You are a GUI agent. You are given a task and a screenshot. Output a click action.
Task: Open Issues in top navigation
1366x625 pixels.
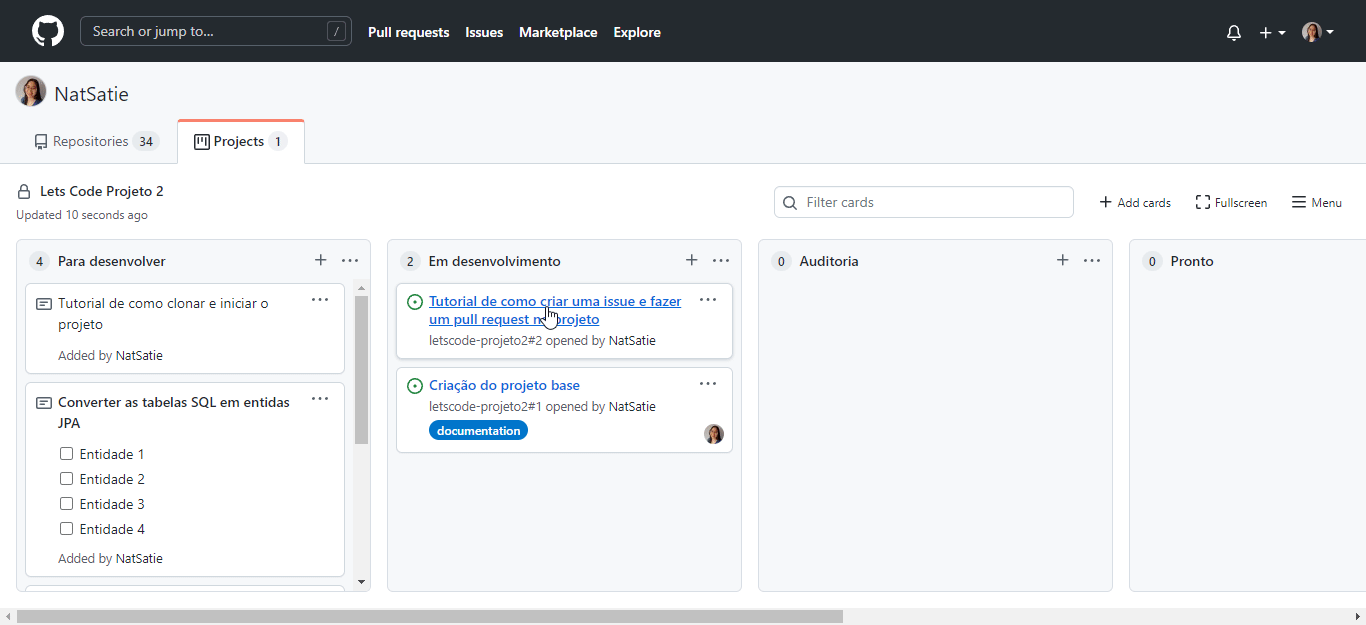point(484,32)
